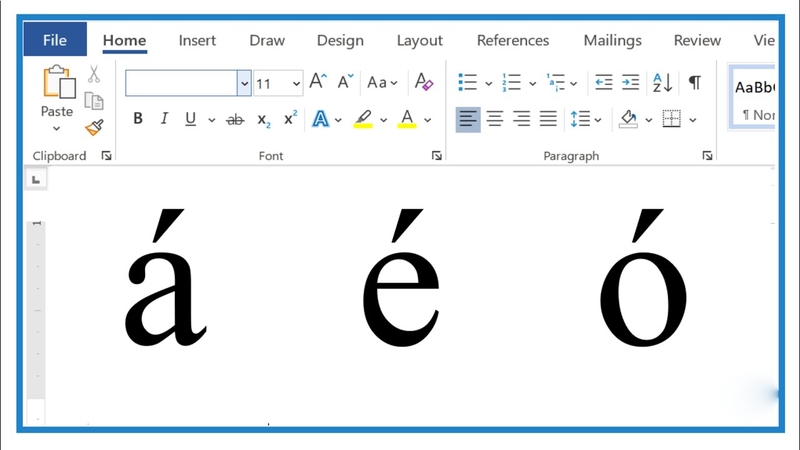Click the Home tab

pyautogui.click(x=124, y=41)
